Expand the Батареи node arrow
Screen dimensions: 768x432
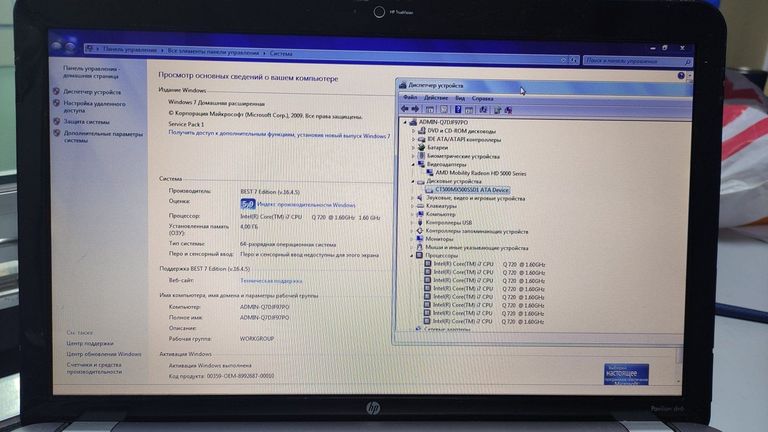click(413, 147)
